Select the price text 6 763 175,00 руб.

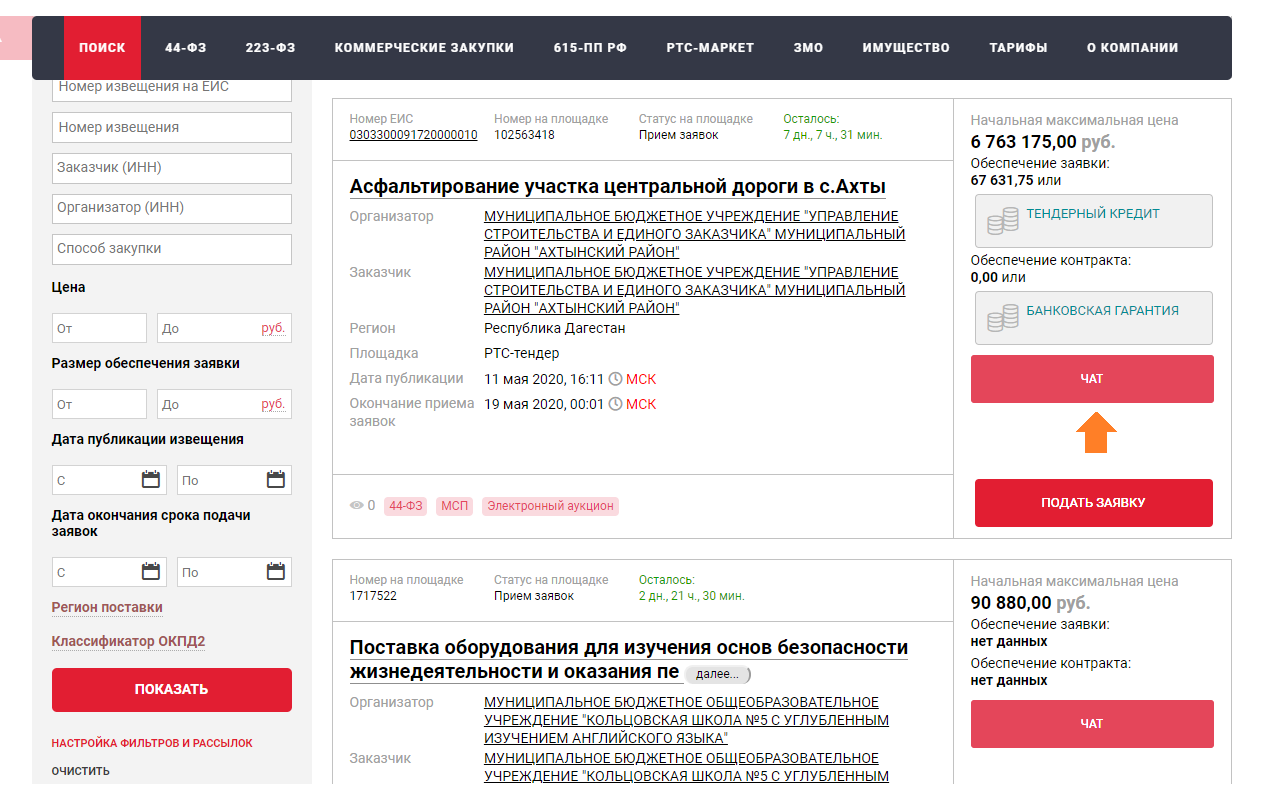[x=1043, y=142]
